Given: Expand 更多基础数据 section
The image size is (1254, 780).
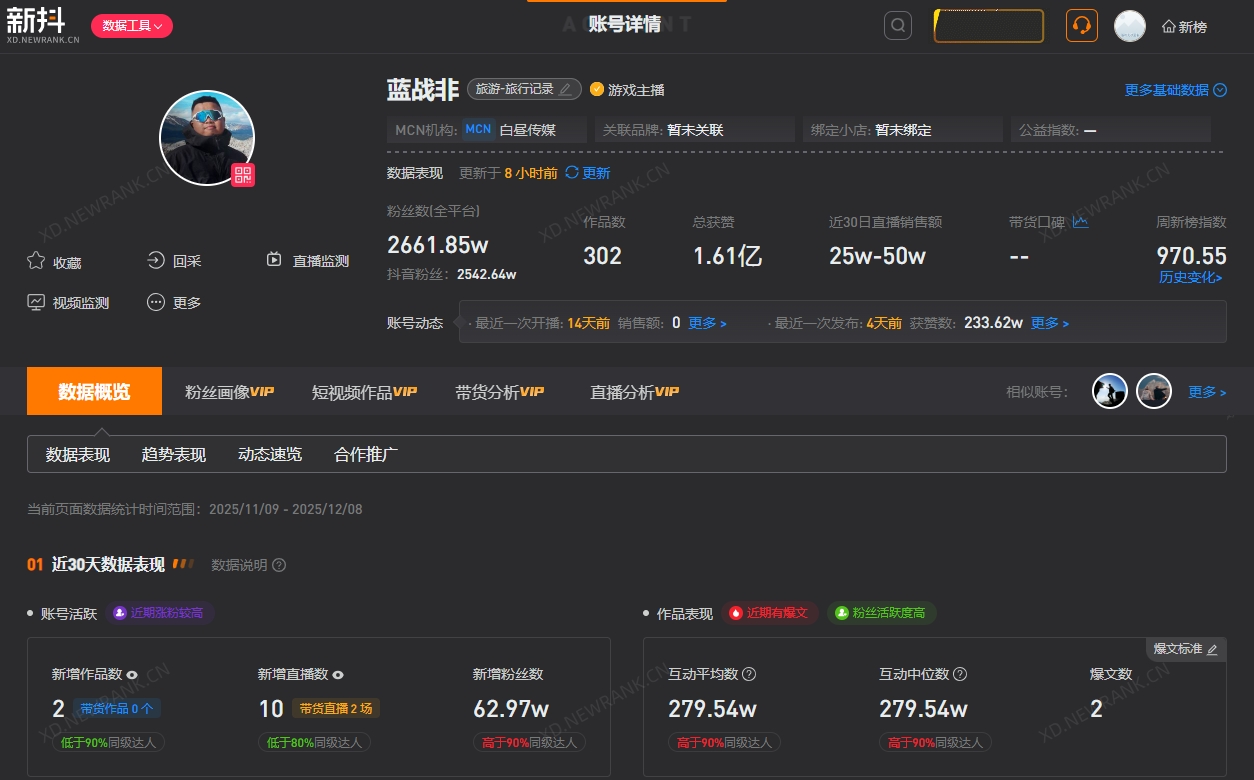Looking at the screenshot, I should point(1175,90).
